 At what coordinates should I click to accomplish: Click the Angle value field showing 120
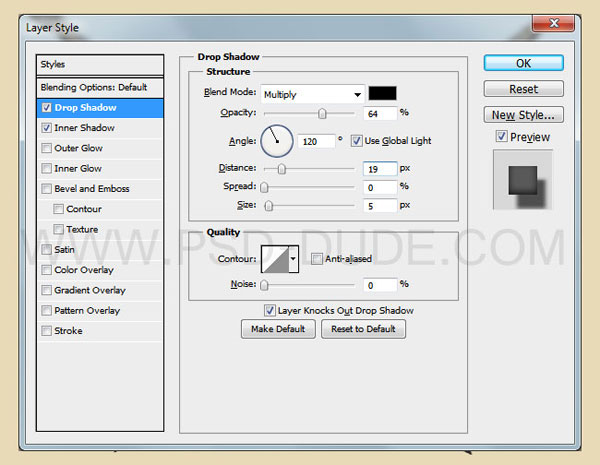pos(316,142)
